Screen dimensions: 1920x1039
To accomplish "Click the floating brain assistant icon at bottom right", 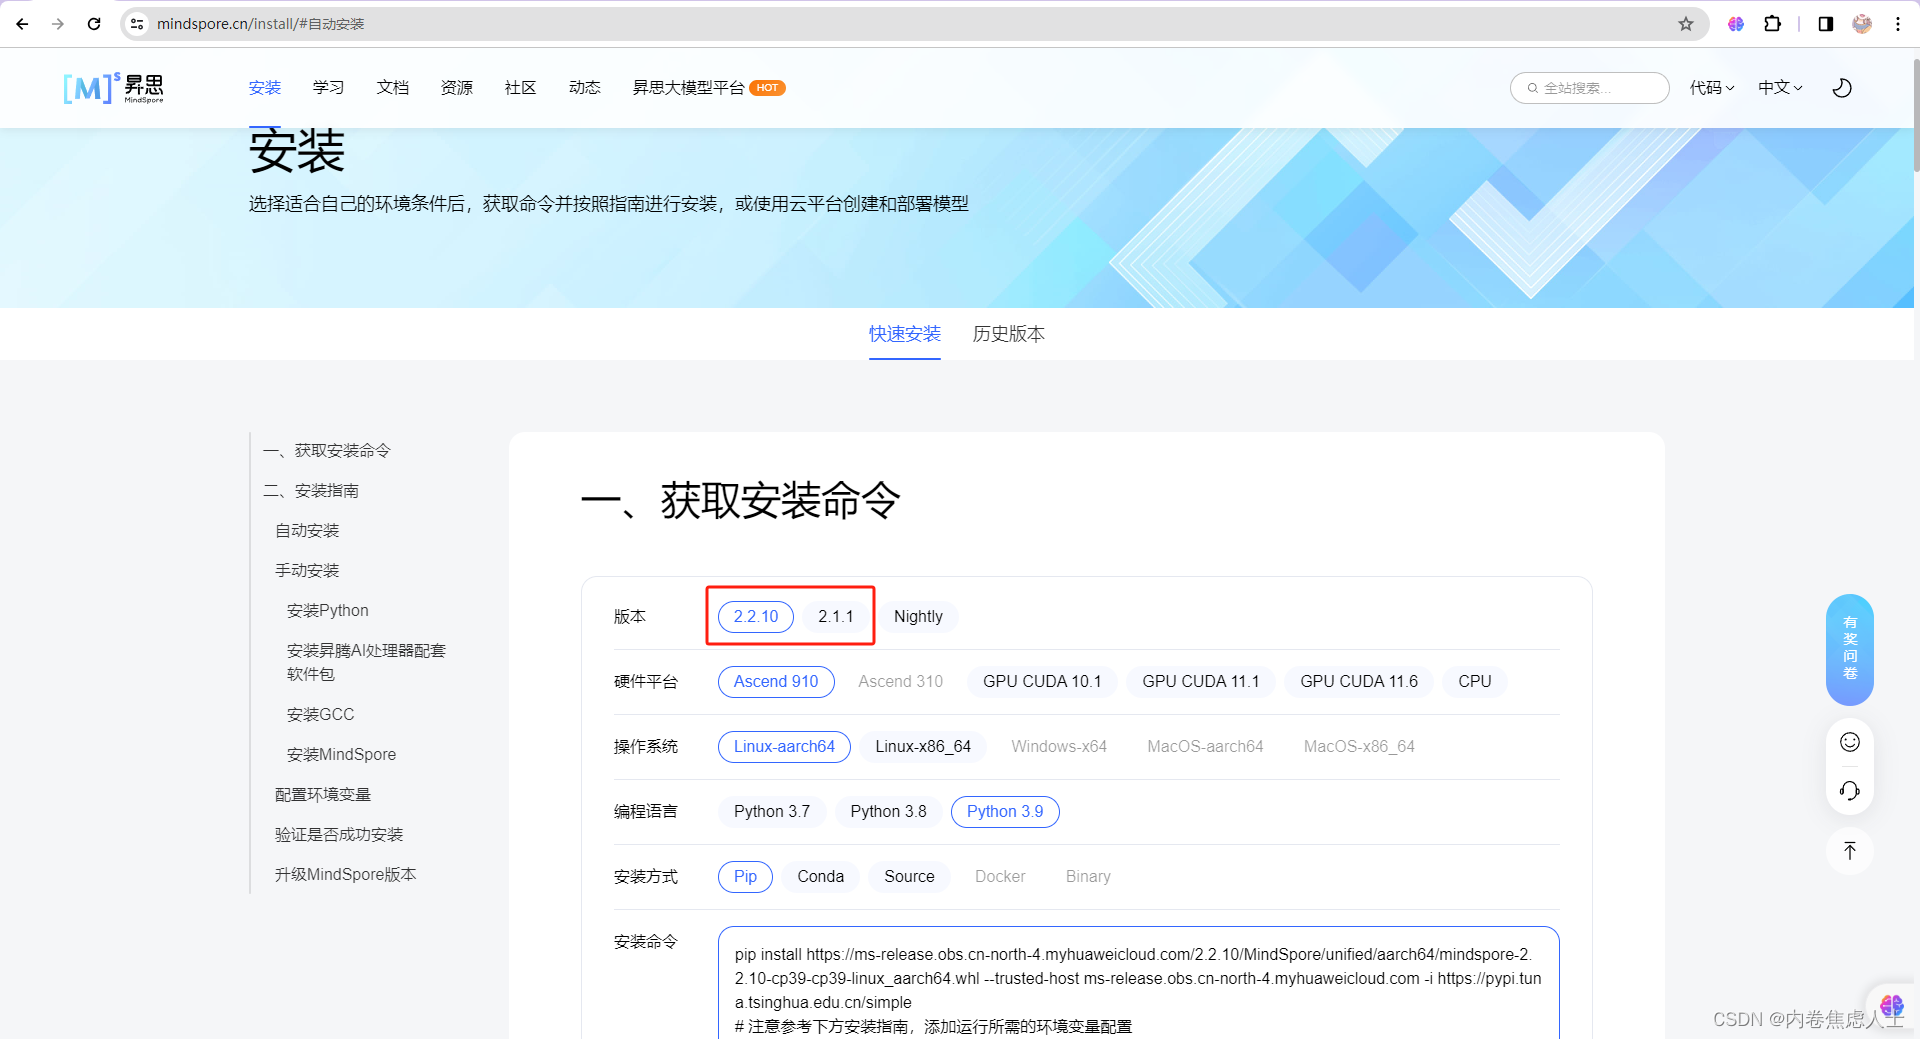I will point(1891,1005).
